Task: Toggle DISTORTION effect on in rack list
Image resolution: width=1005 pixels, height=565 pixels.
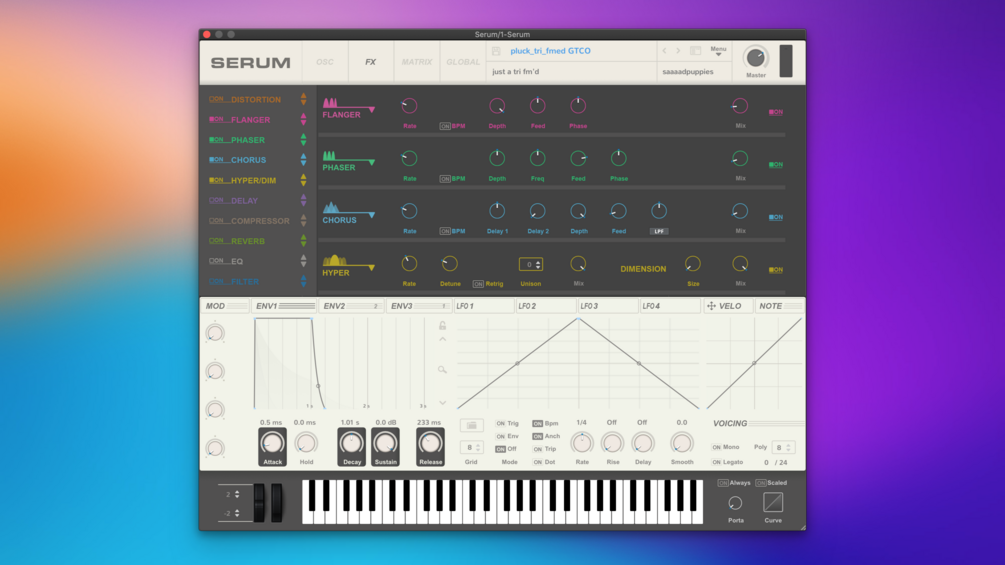Action: tap(216, 99)
